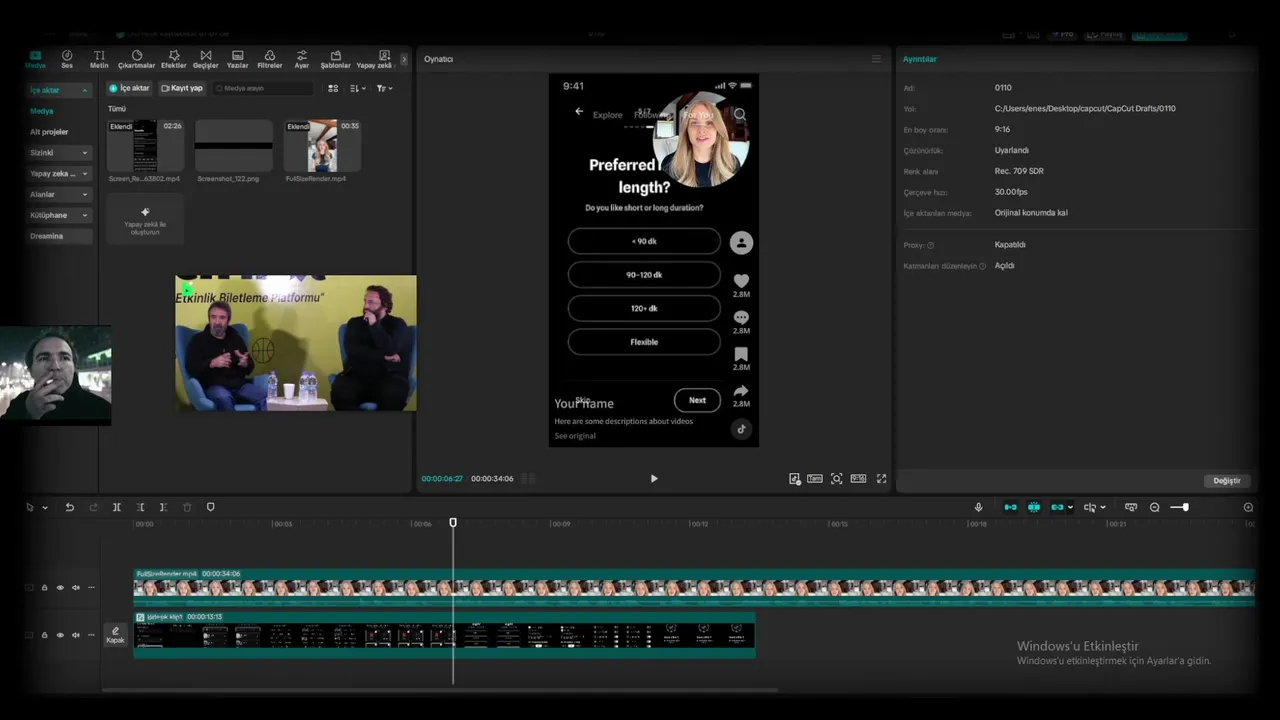This screenshot has width=1280, height=720.
Task: Select Alt projeler in sidebar
Action: point(49,132)
